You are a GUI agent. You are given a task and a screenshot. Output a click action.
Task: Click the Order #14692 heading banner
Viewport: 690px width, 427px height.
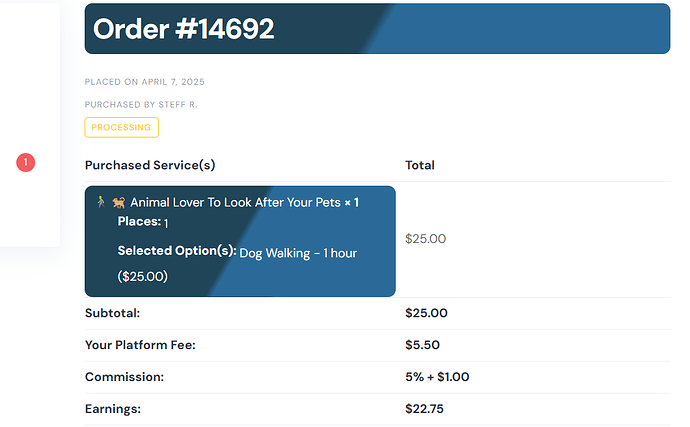pos(377,29)
